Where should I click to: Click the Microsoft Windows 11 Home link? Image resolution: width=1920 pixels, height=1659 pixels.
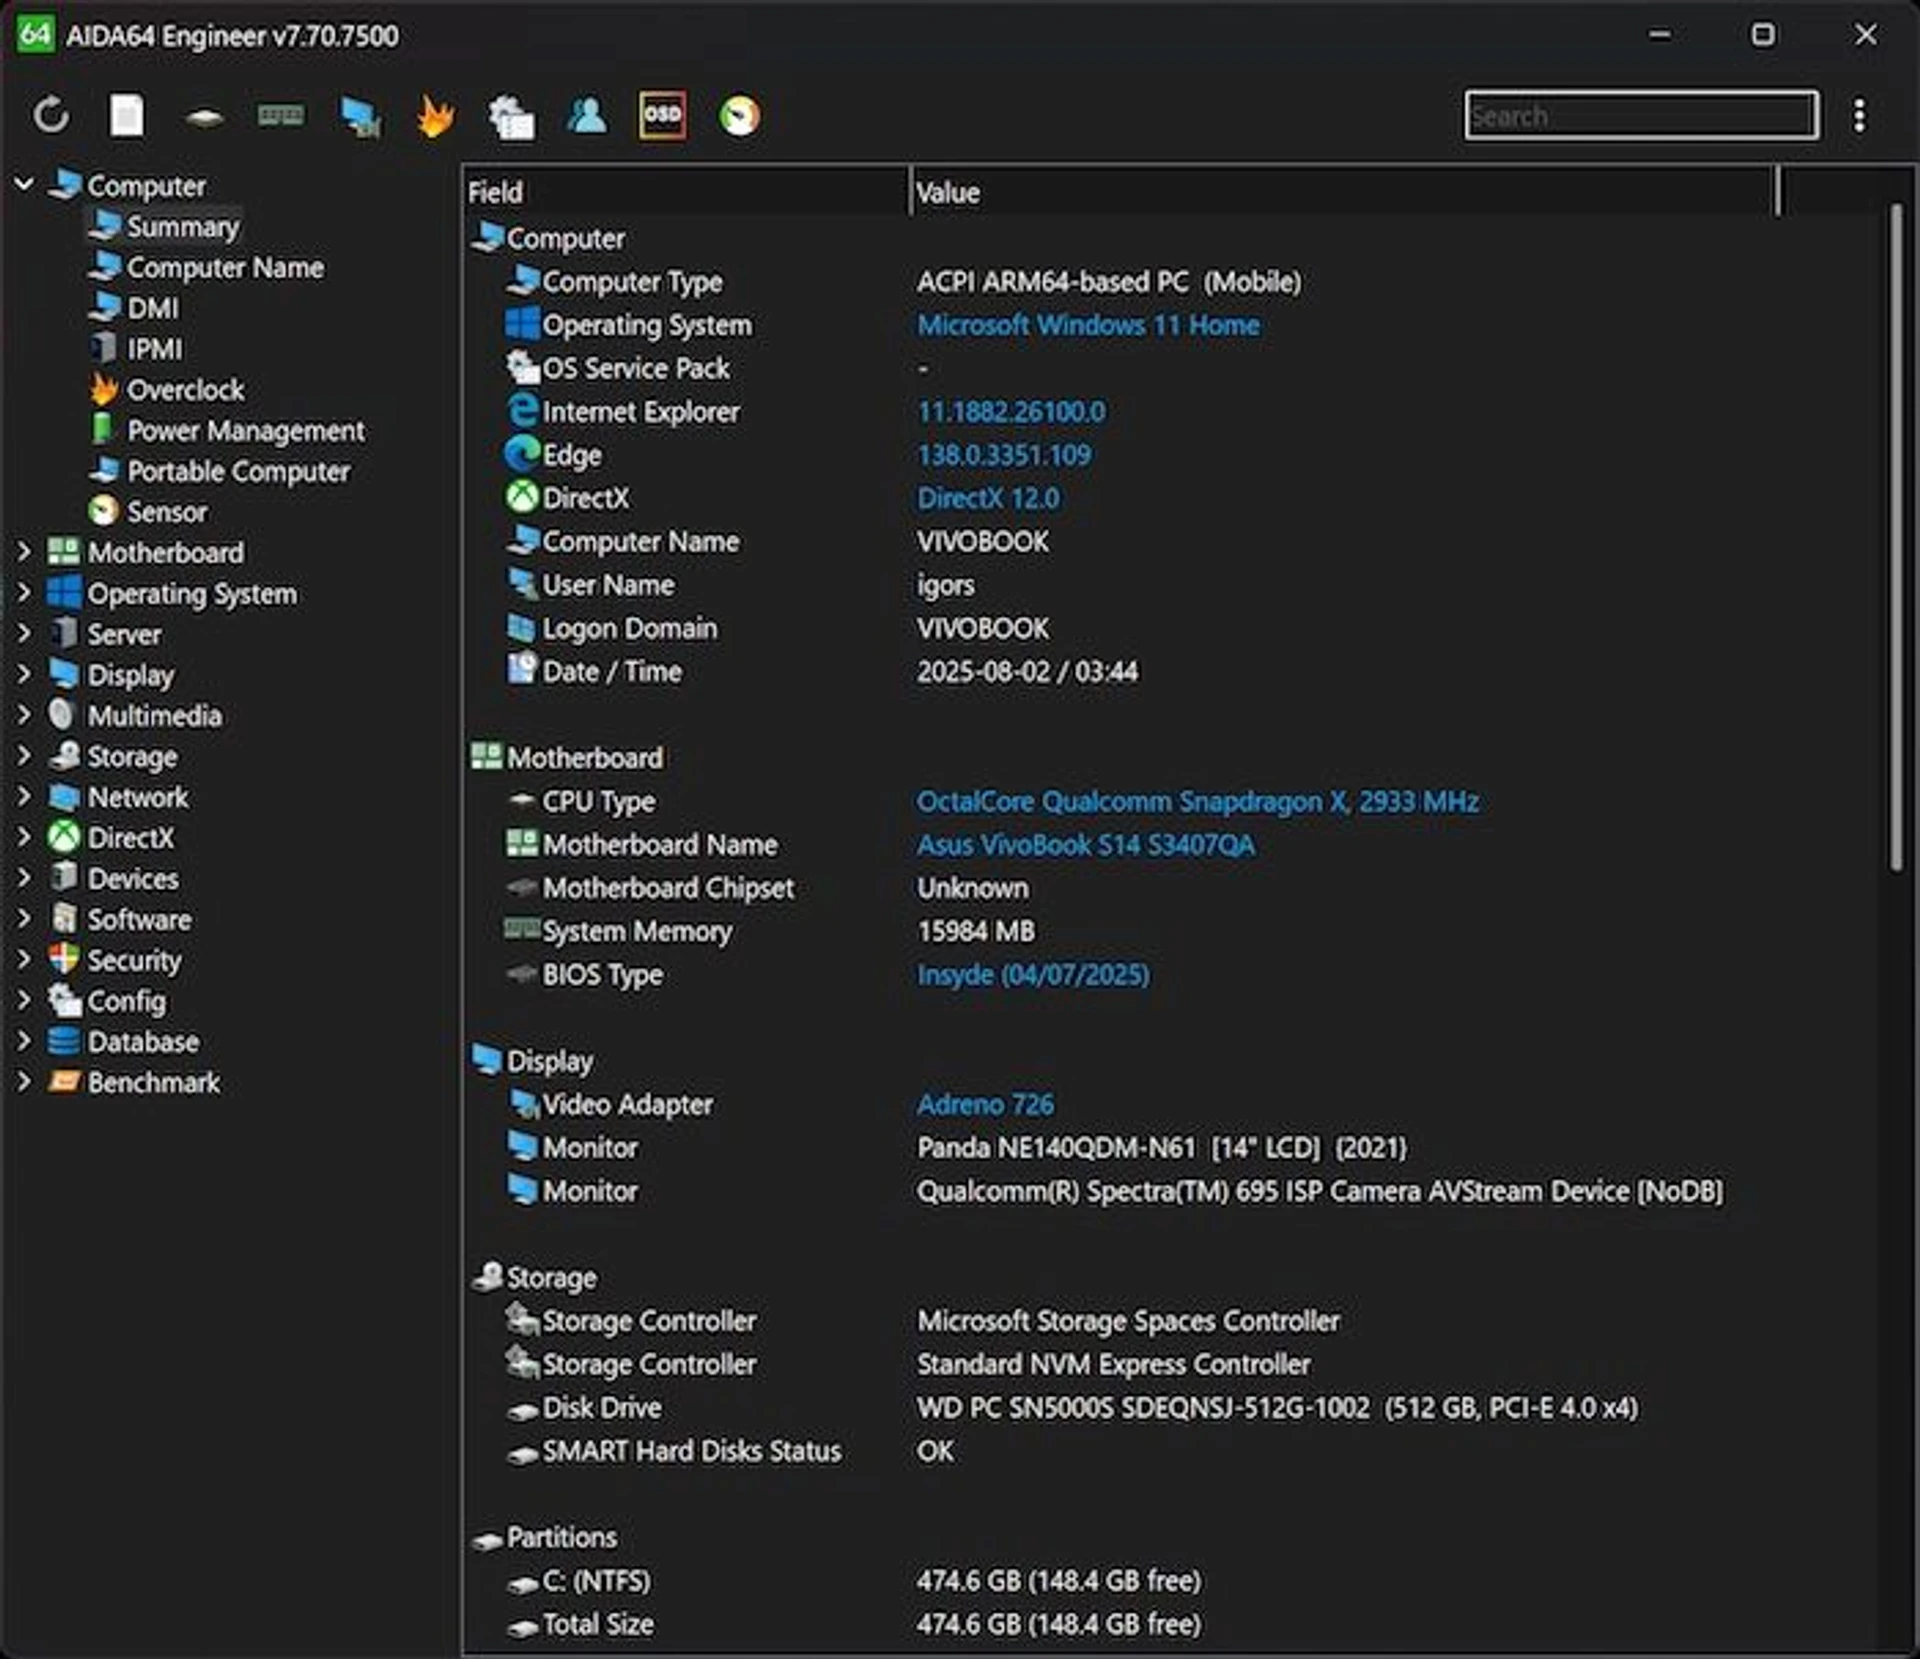tap(1088, 325)
